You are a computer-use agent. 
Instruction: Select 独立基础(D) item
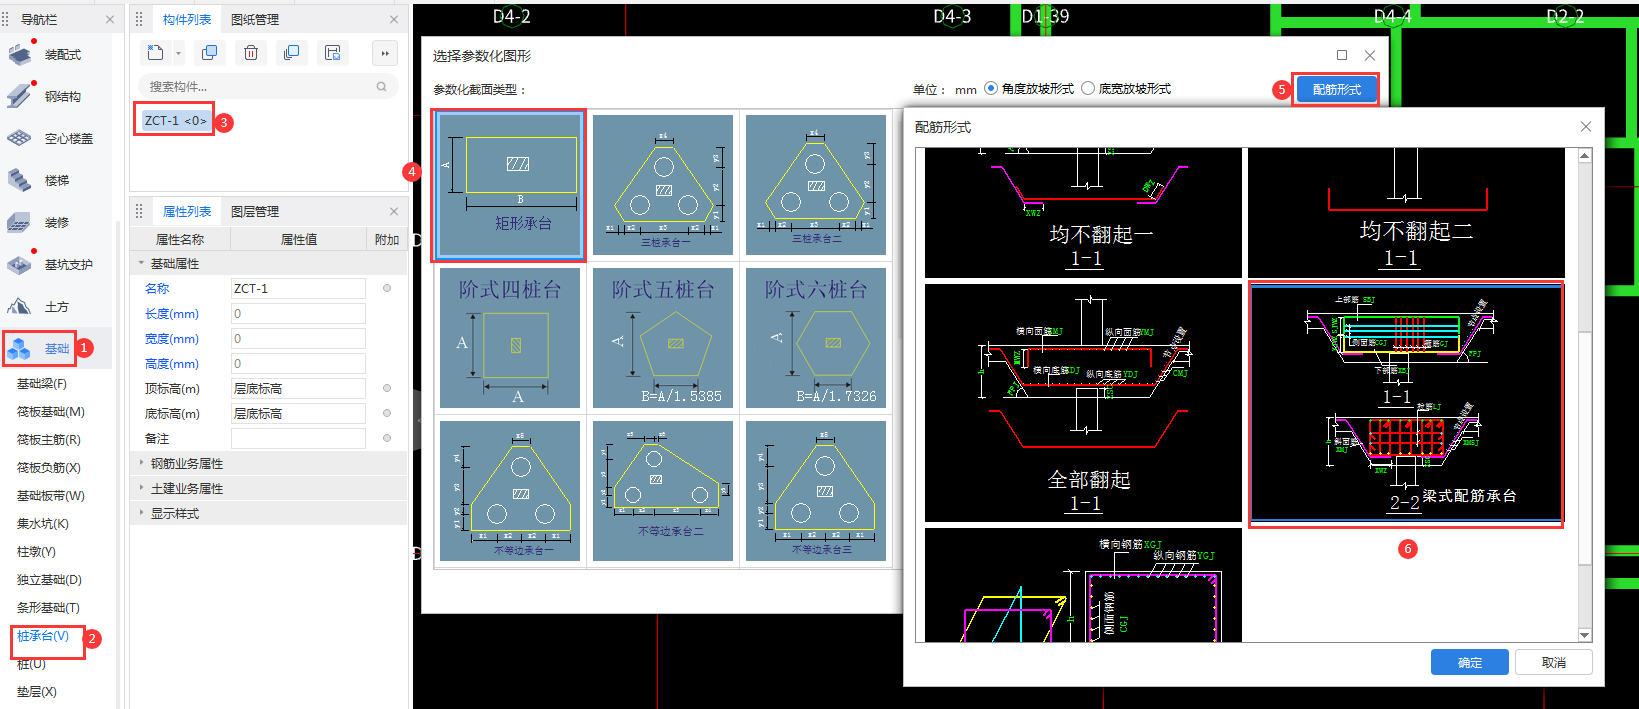tap(49, 579)
